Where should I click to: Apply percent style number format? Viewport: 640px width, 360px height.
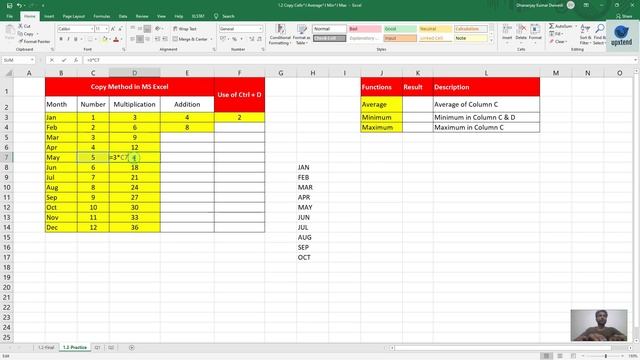234,39
